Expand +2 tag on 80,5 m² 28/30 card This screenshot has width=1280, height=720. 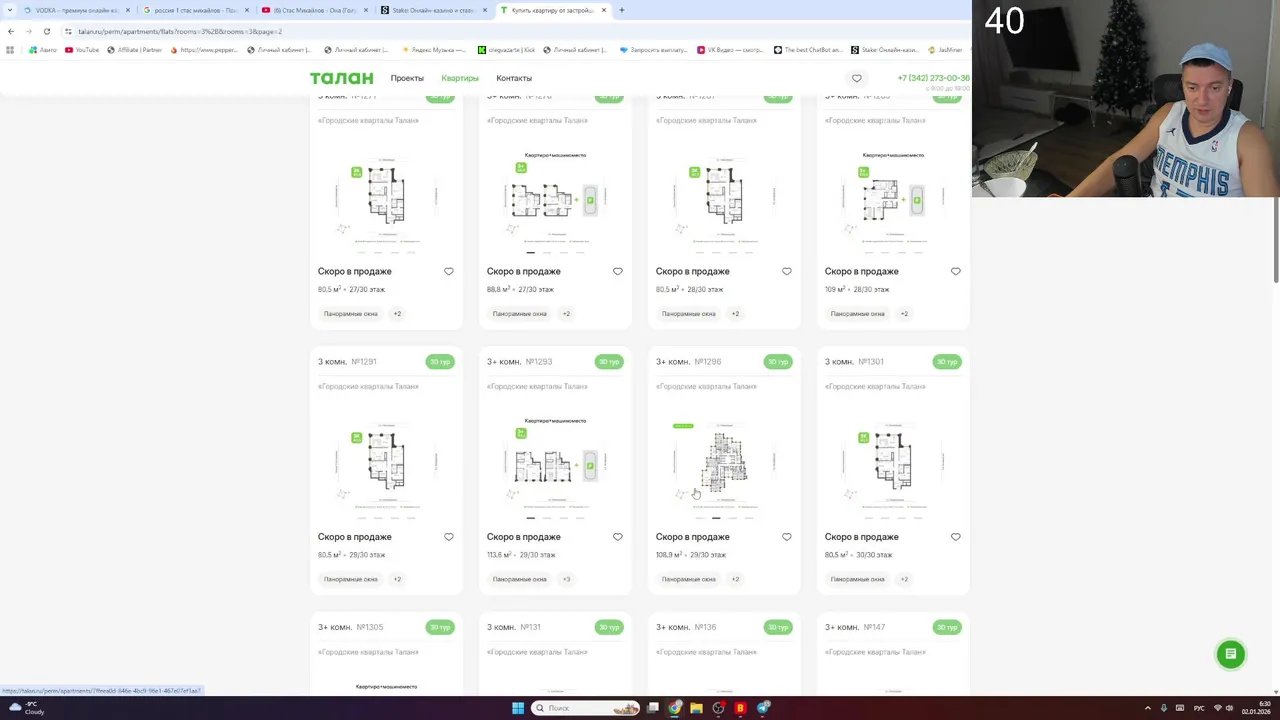[735, 314]
